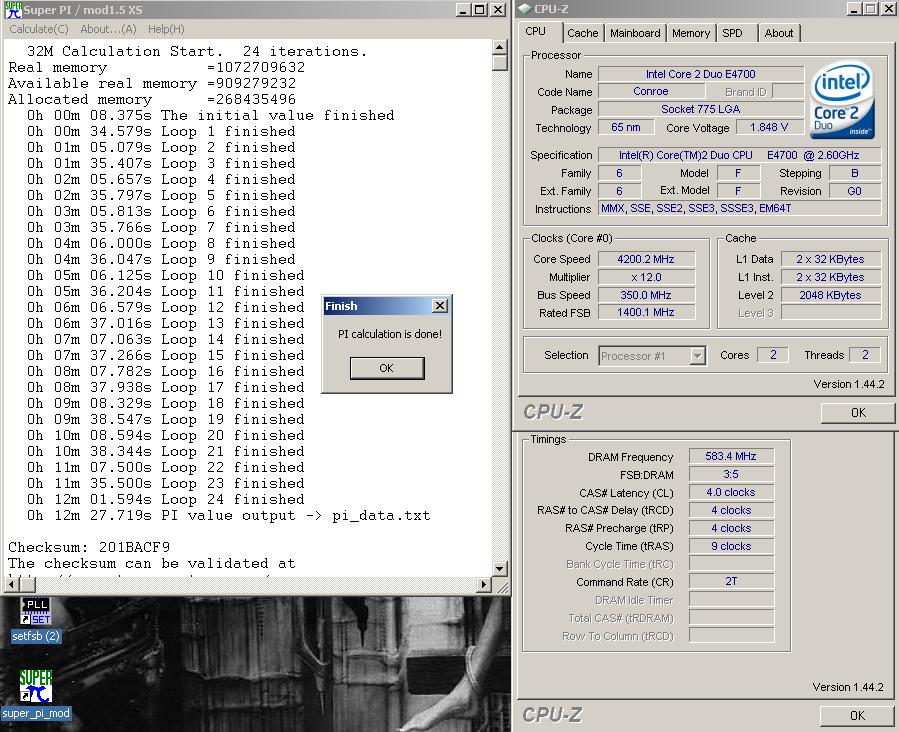Switch to the About tab in CPU-Z
899x732 pixels.
pyautogui.click(x=779, y=33)
